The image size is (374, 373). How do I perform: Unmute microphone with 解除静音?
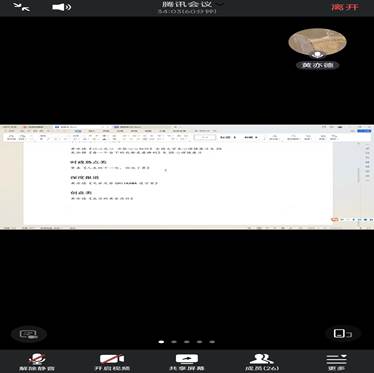coord(37,362)
